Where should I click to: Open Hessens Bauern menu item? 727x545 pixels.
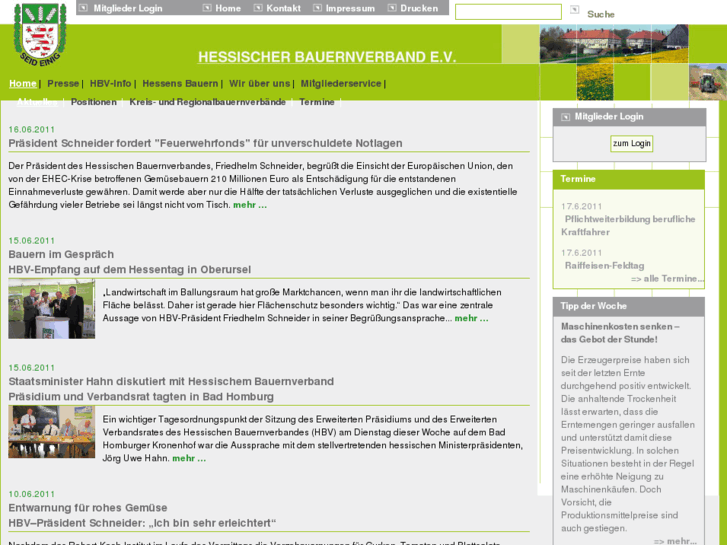[x=180, y=83]
